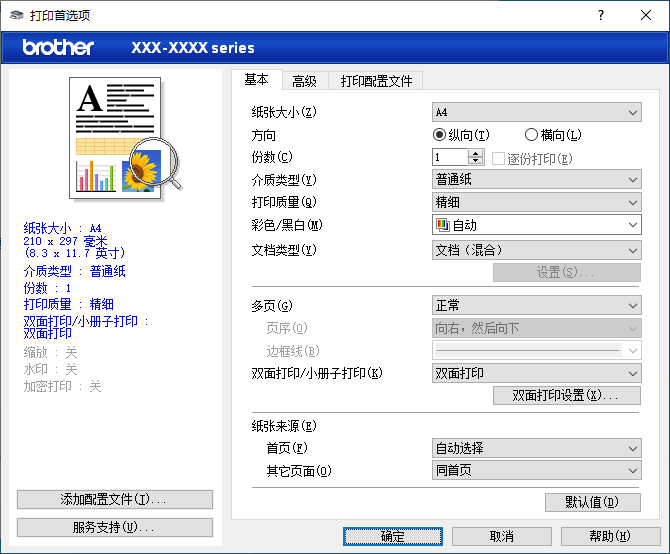The width and height of the screenshot is (670, 554).
Task: Click the question mark help icon
Action: [601, 15]
